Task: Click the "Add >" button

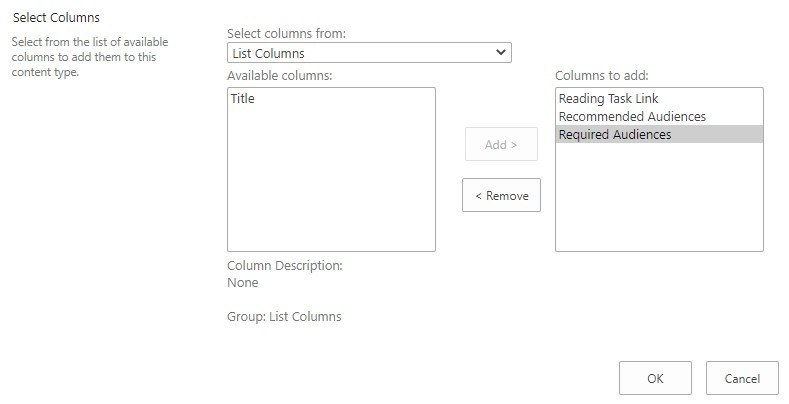Action: pyautogui.click(x=501, y=145)
